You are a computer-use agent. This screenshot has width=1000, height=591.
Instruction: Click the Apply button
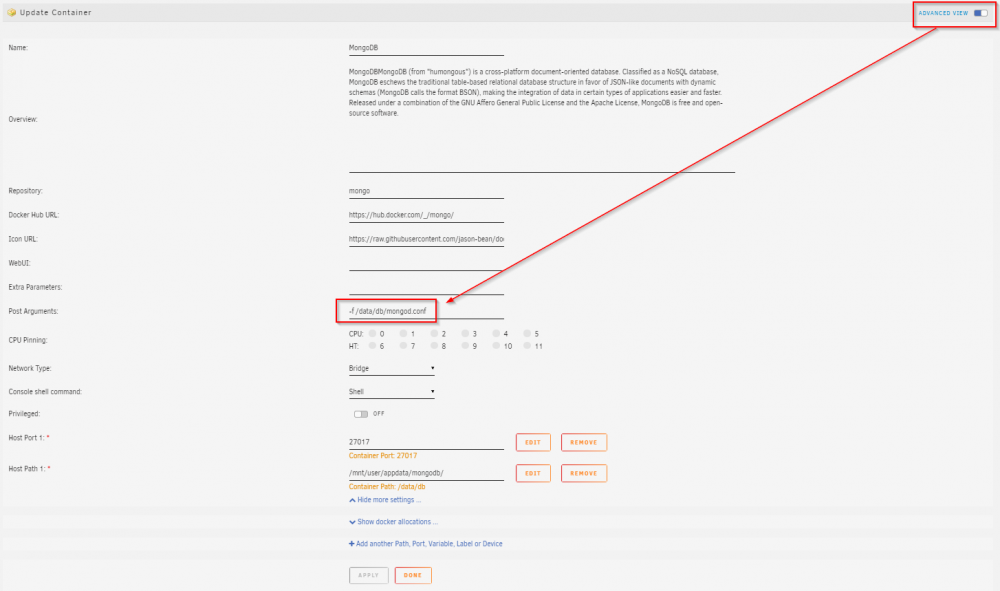(x=369, y=575)
